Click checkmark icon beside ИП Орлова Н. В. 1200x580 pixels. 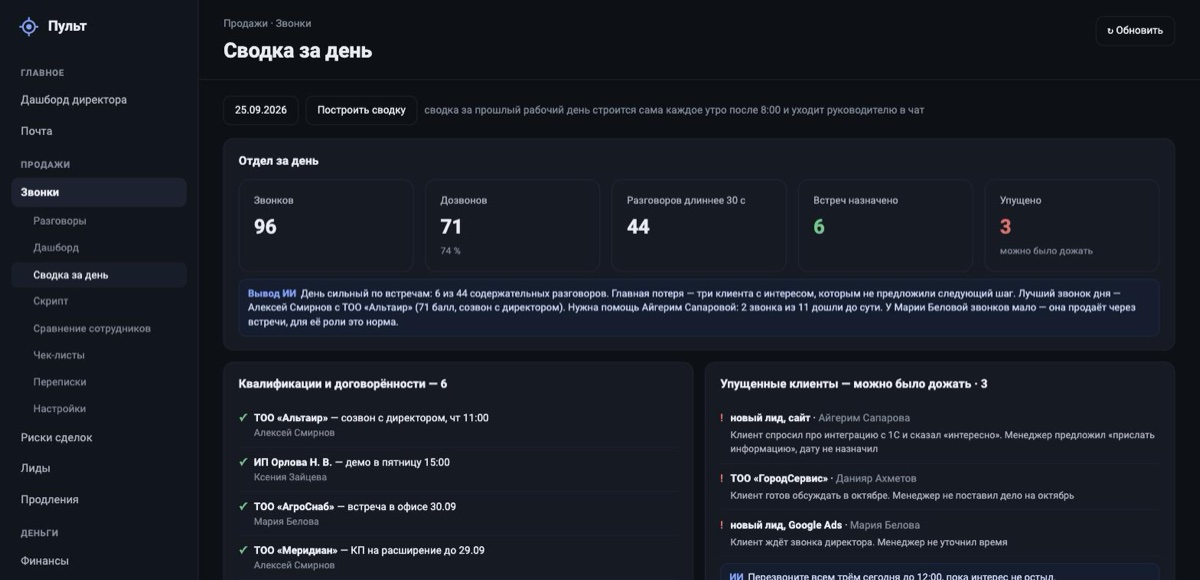(x=243, y=462)
